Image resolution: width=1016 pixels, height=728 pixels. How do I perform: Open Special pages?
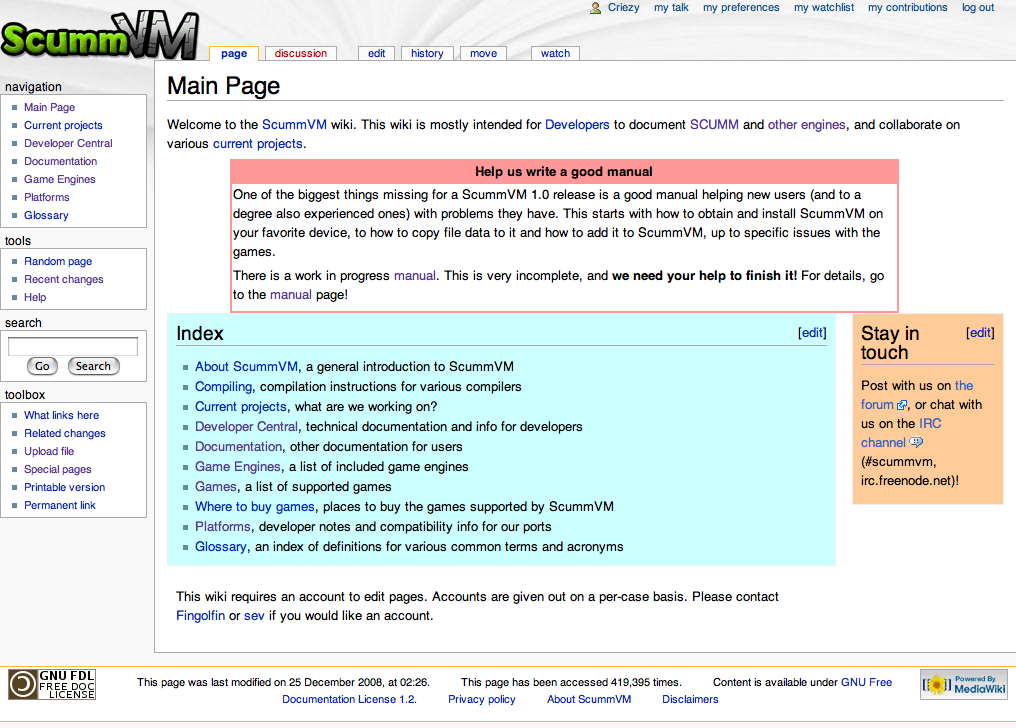(58, 470)
